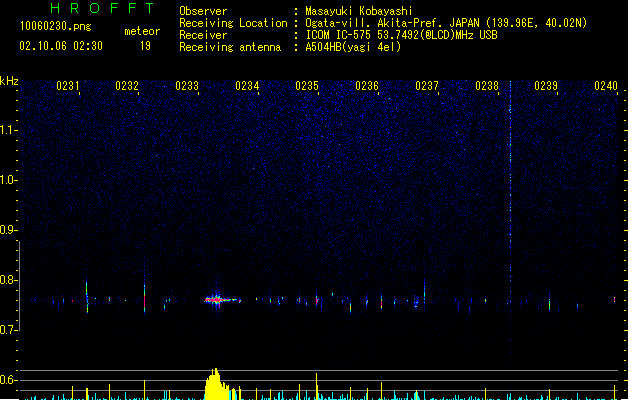Click the Receiver label

[x=203, y=35]
